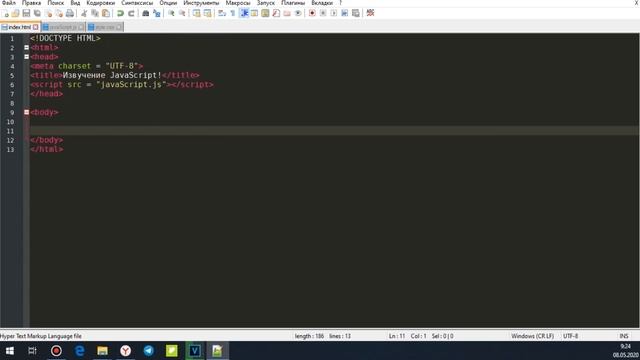The image size is (640, 360).
Task: Open Folder as Workspace toolbar icon
Action: click(287, 13)
